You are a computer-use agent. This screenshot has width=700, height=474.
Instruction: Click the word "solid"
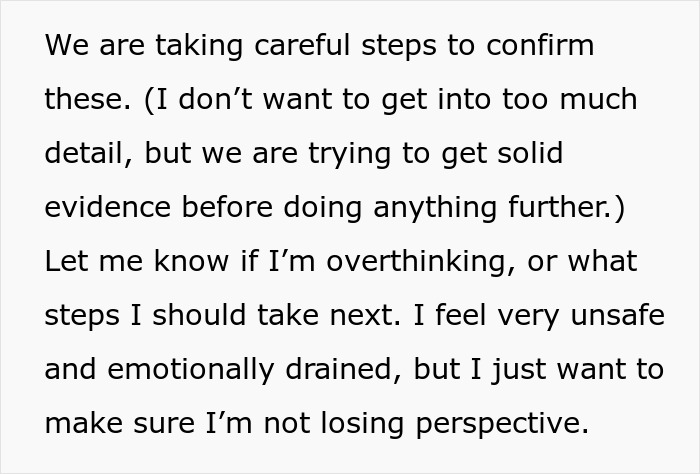pos(530,153)
